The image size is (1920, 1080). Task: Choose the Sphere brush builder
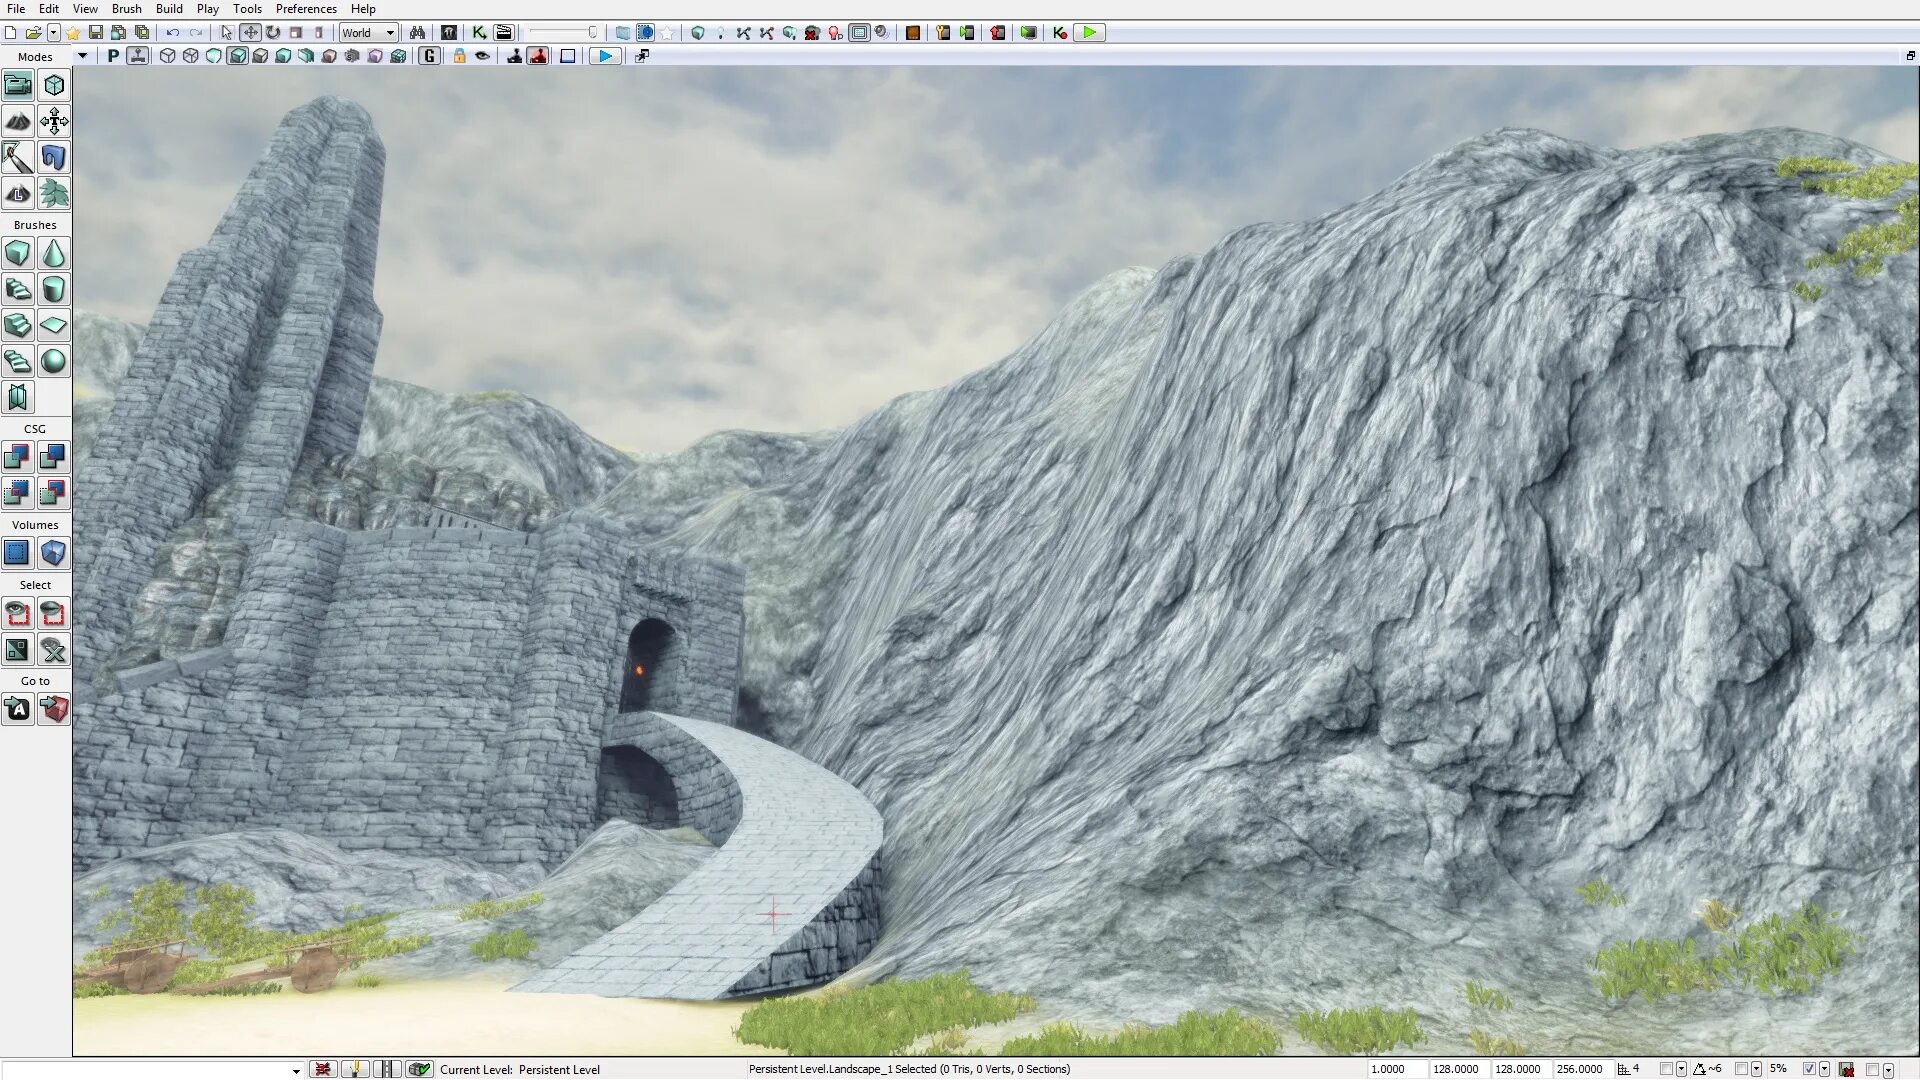[x=54, y=361]
